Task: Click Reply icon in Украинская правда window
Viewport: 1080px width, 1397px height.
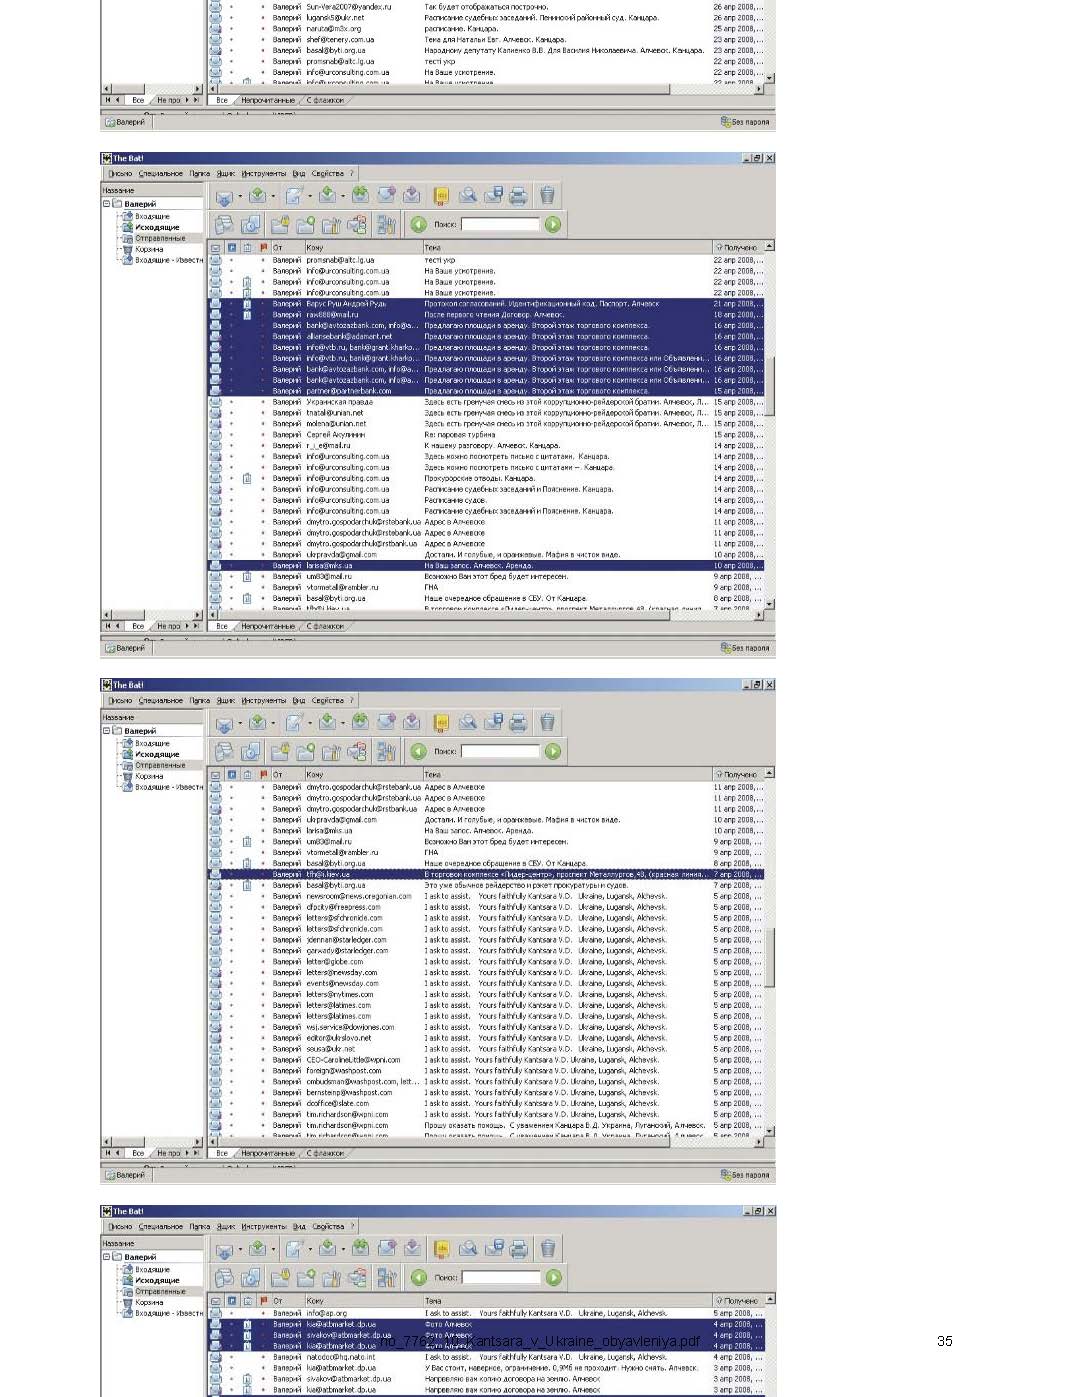Action: pyautogui.click(x=327, y=196)
